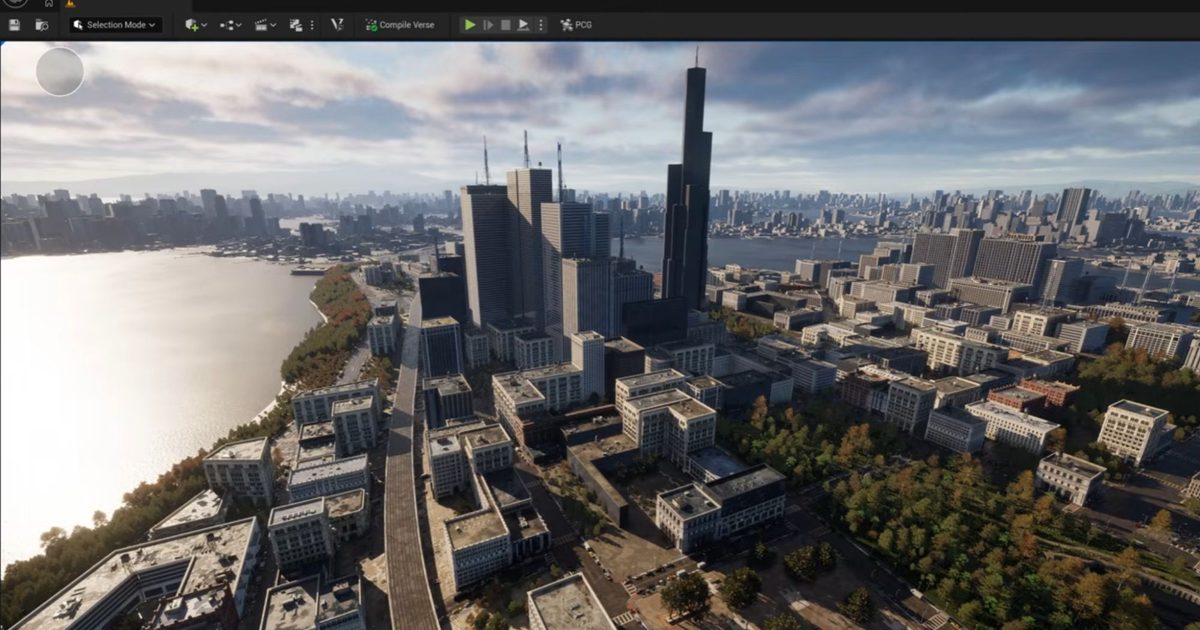Click the cinematics clapperboard icon
This screenshot has width=1200, height=630.
coord(261,25)
